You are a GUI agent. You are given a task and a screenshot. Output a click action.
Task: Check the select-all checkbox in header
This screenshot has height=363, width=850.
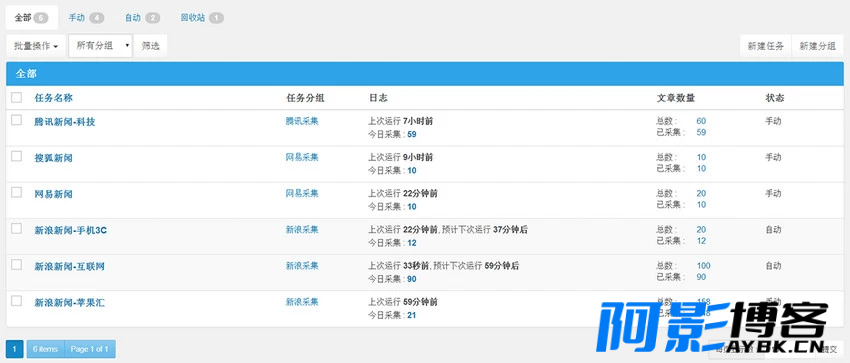(17, 98)
